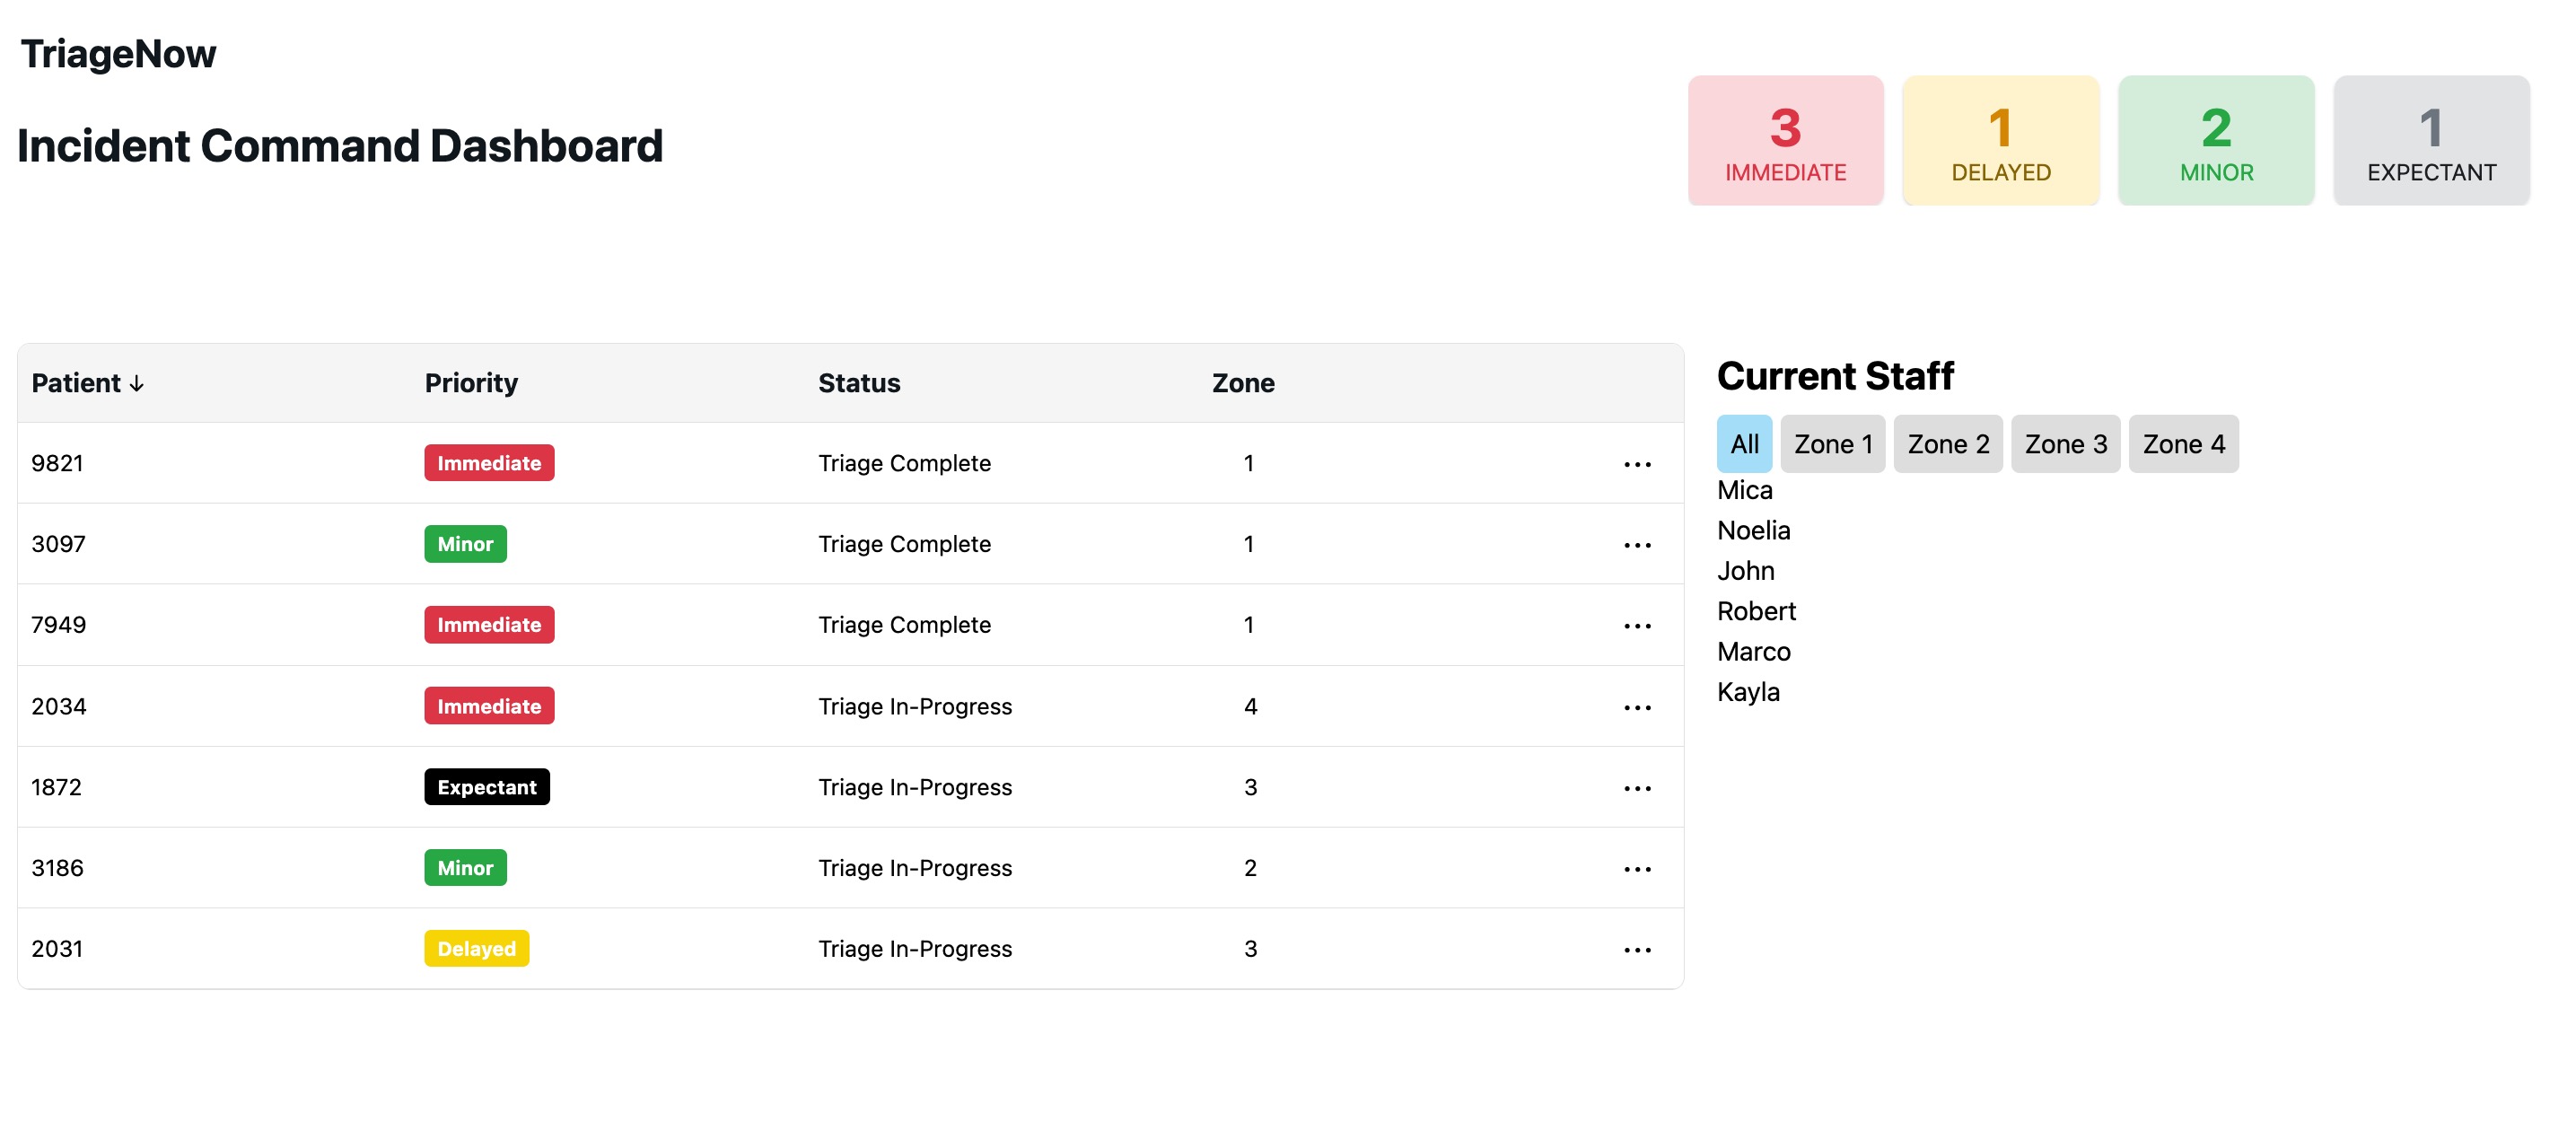Open the actions menu for patient 3186
The width and height of the screenshot is (2576, 1122).
[1637, 869]
